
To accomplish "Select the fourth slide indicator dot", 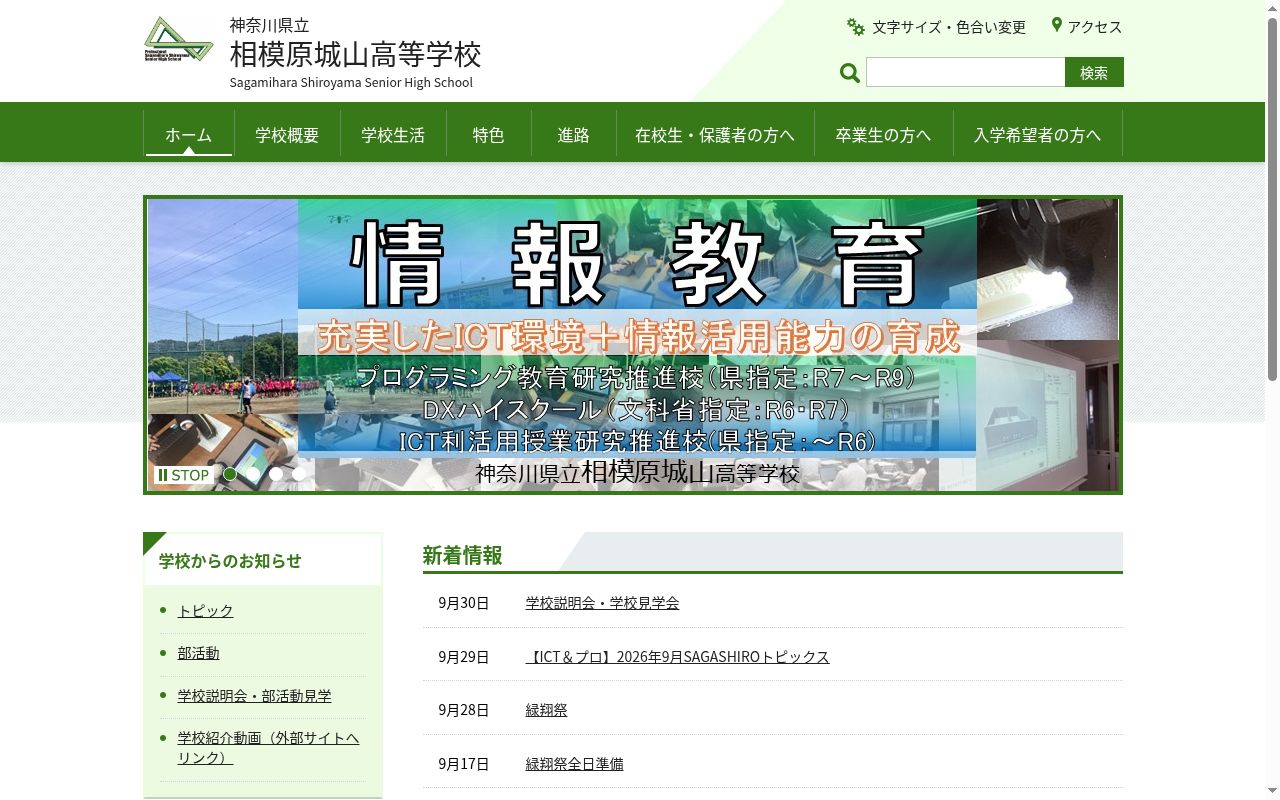I will tap(299, 474).
